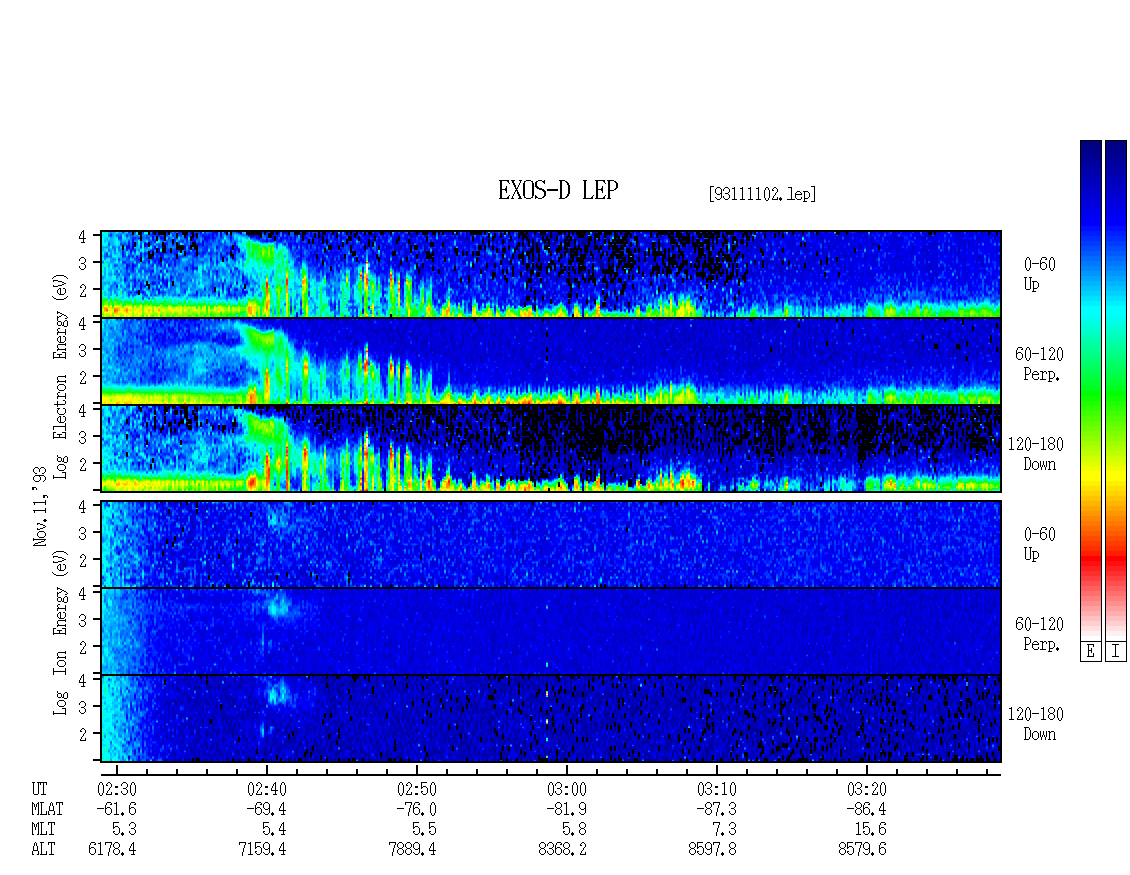Click the ALT value 8597.8
The height and width of the screenshot is (875, 1130).
point(712,850)
